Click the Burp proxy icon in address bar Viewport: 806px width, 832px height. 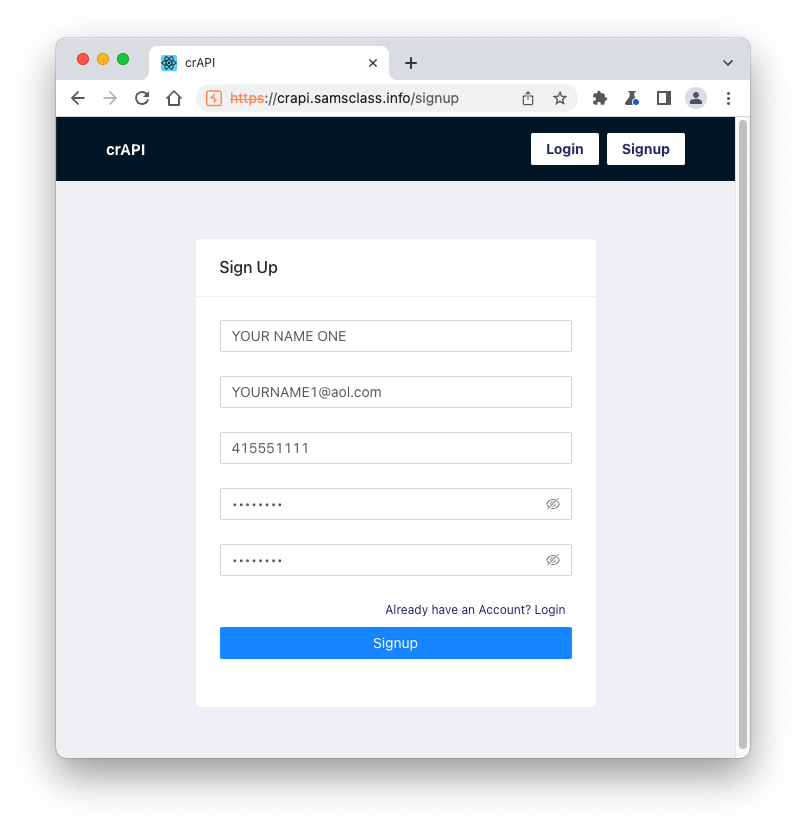pyautogui.click(x=214, y=98)
